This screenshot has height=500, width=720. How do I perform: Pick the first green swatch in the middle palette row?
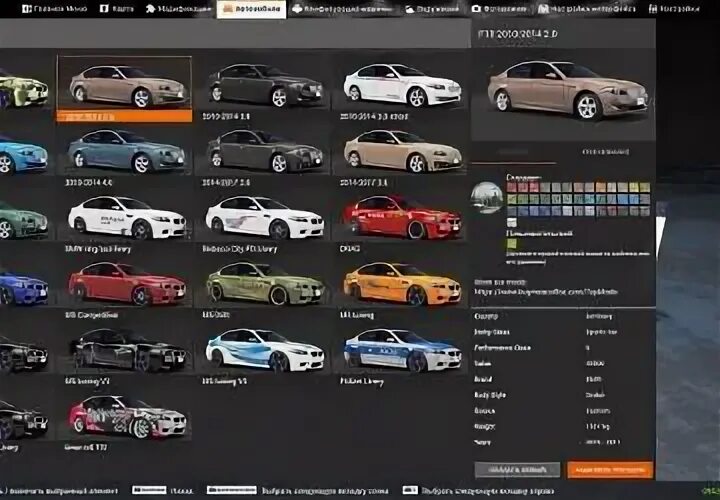click(x=512, y=199)
